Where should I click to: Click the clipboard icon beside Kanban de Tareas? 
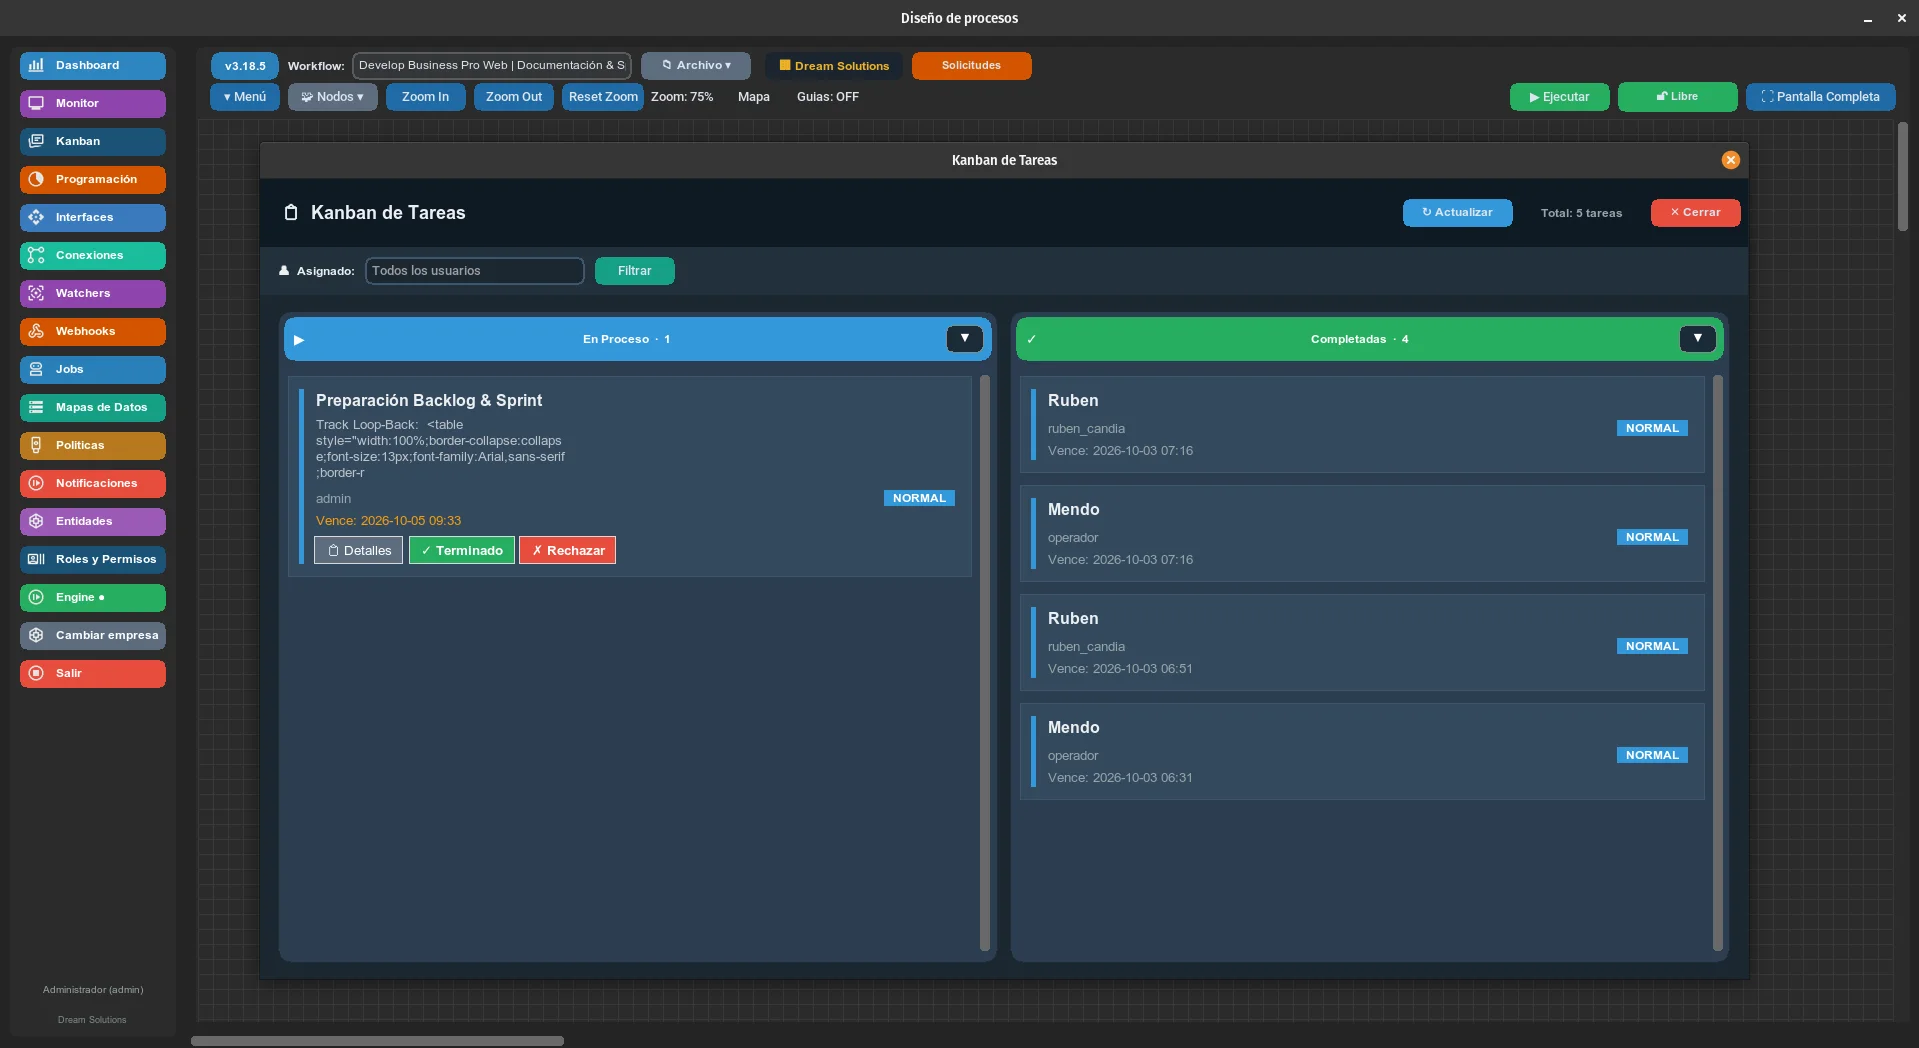pyautogui.click(x=291, y=212)
